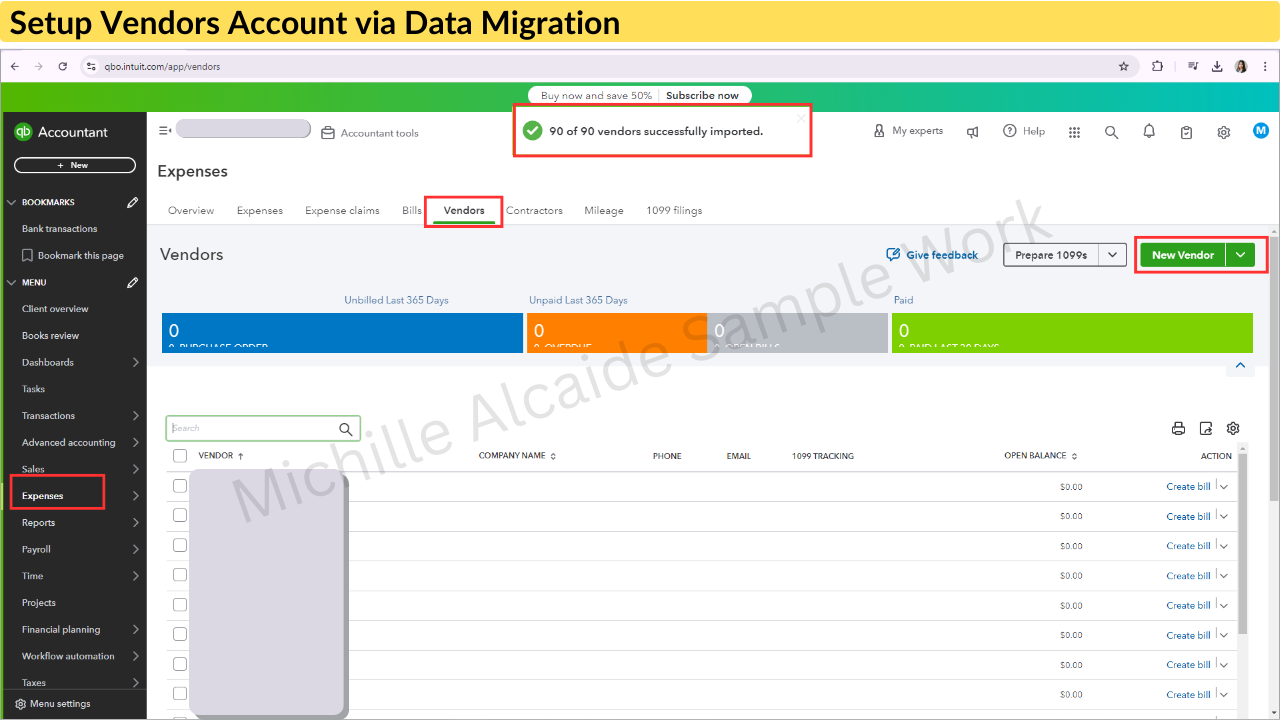Reload the page with the browser refresh icon

point(63,66)
